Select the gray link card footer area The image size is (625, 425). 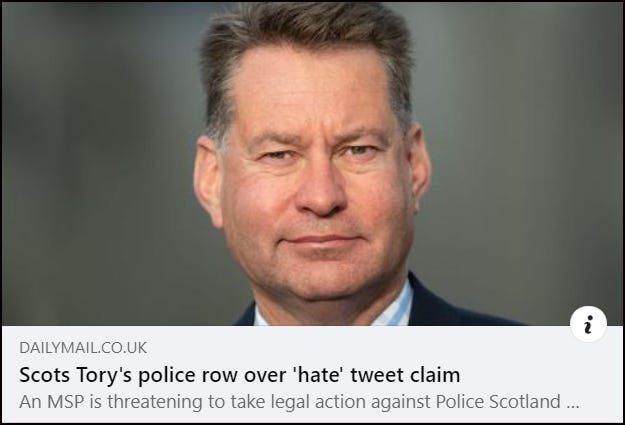click(312, 374)
